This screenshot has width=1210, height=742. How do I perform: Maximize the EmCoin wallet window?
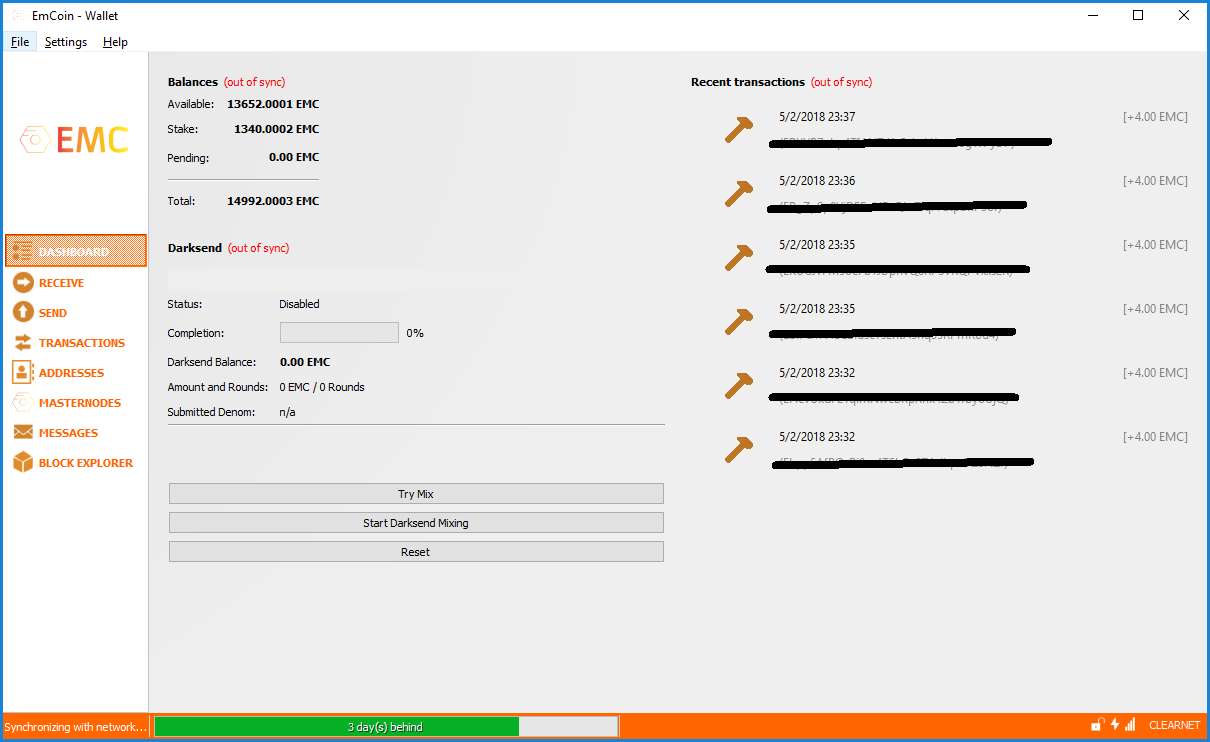[x=1138, y=16]
